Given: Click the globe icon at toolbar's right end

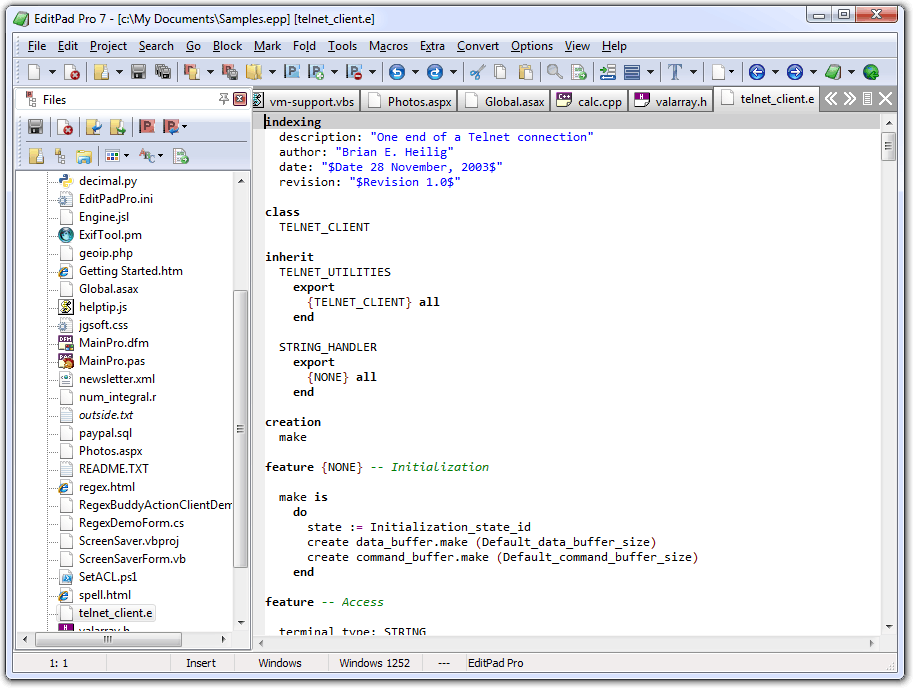Looking at the screenshot, I should click(871, 72).
